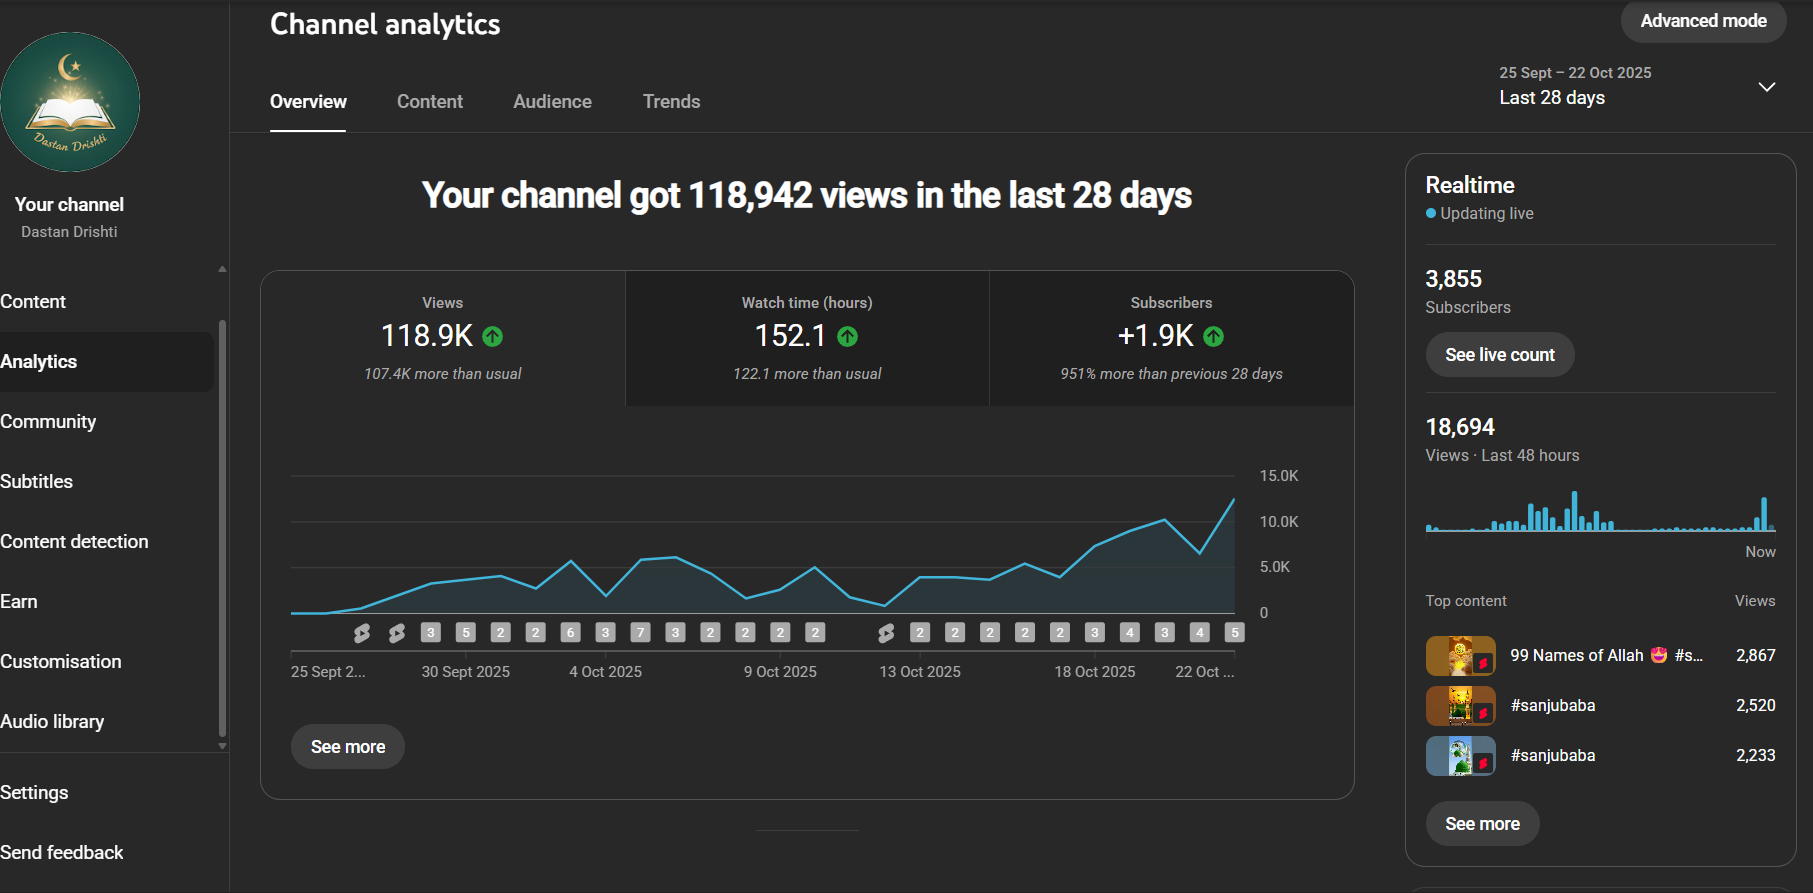Click green up-arrow beside 152.1 watch time

pyautogui.click(x=848, y=337)
